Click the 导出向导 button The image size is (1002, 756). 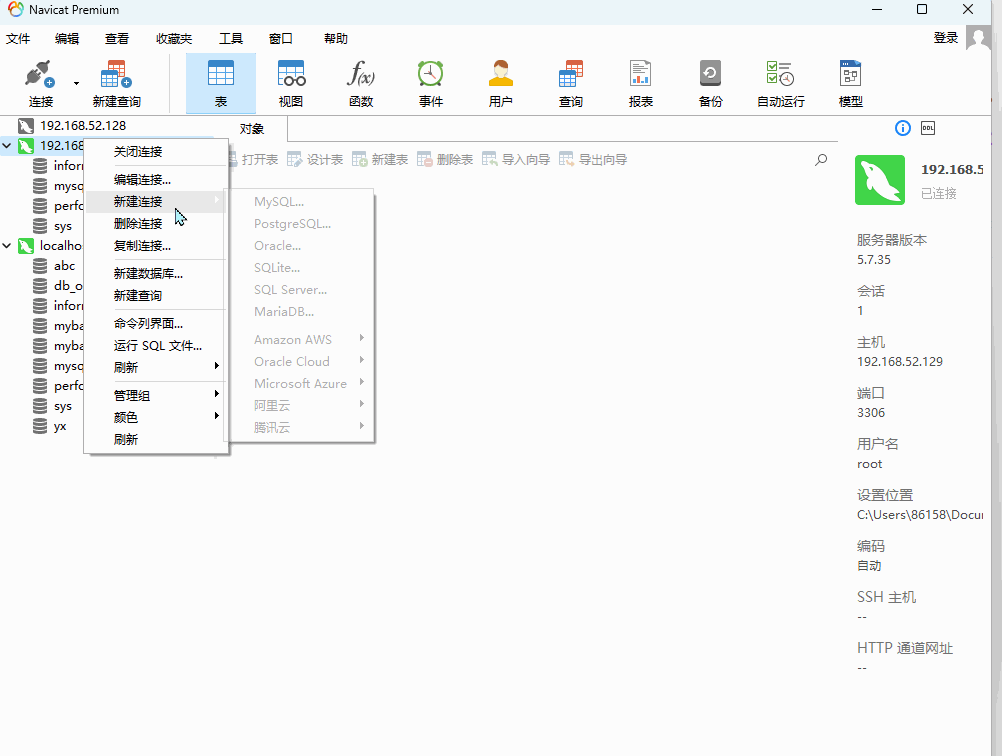593,160
